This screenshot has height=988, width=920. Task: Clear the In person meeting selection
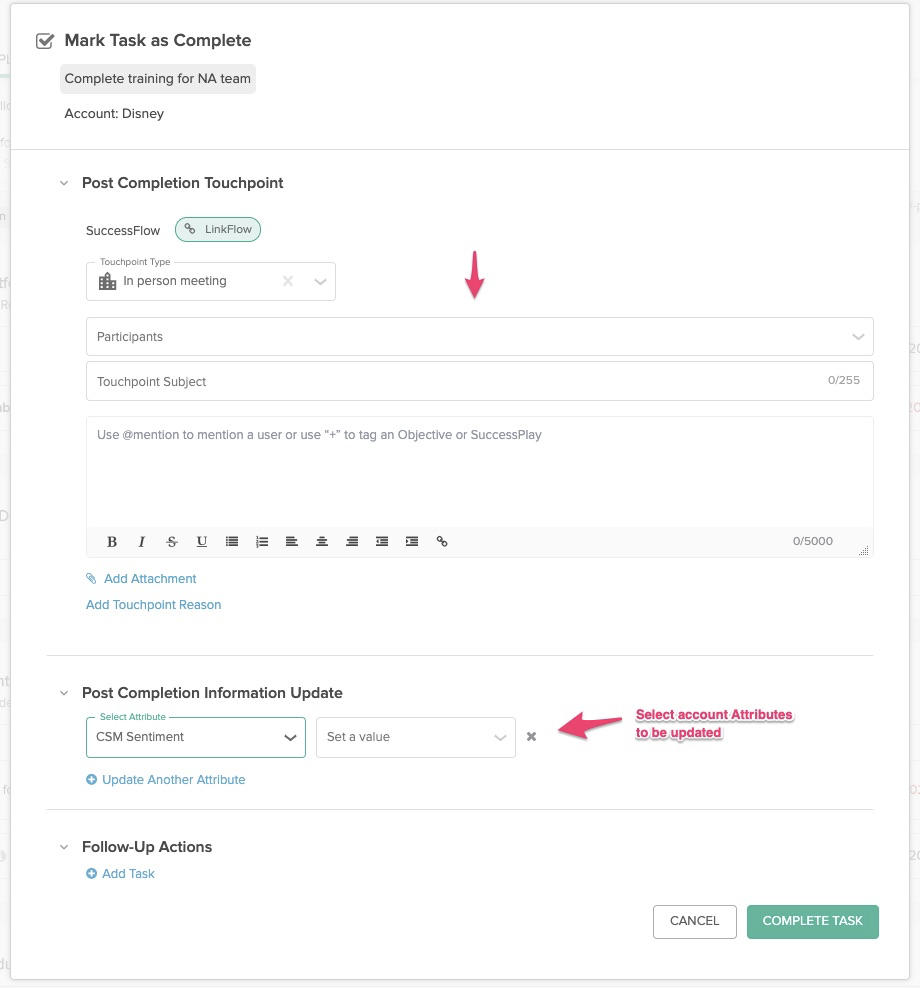288,281
